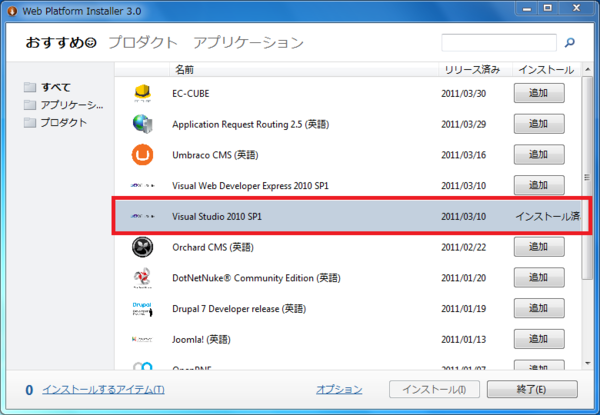Click the EC-CUBE yellow cube icon
Image resolution: width=600 pixels, height=415 pixels.
pyautogui.click(x=143, y=93)
